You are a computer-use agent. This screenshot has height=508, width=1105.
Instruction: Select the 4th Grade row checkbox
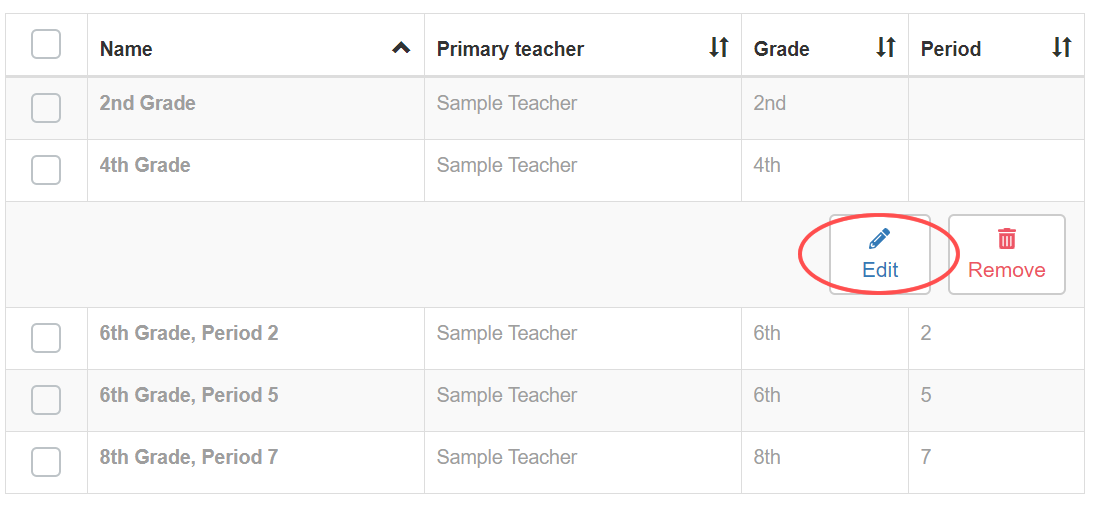tap(46, 171)
